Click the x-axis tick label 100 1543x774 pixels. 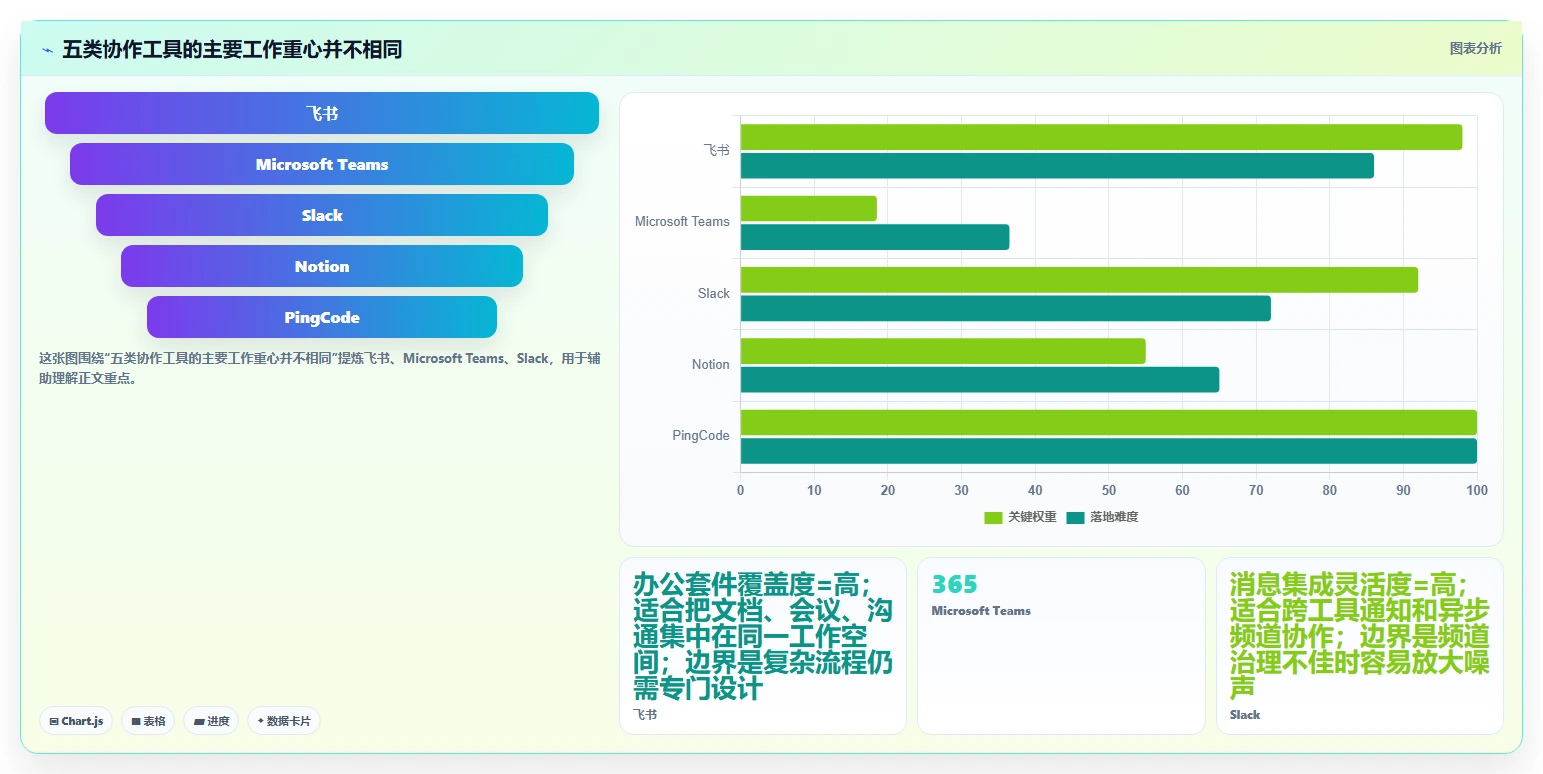pos(1477,490)
